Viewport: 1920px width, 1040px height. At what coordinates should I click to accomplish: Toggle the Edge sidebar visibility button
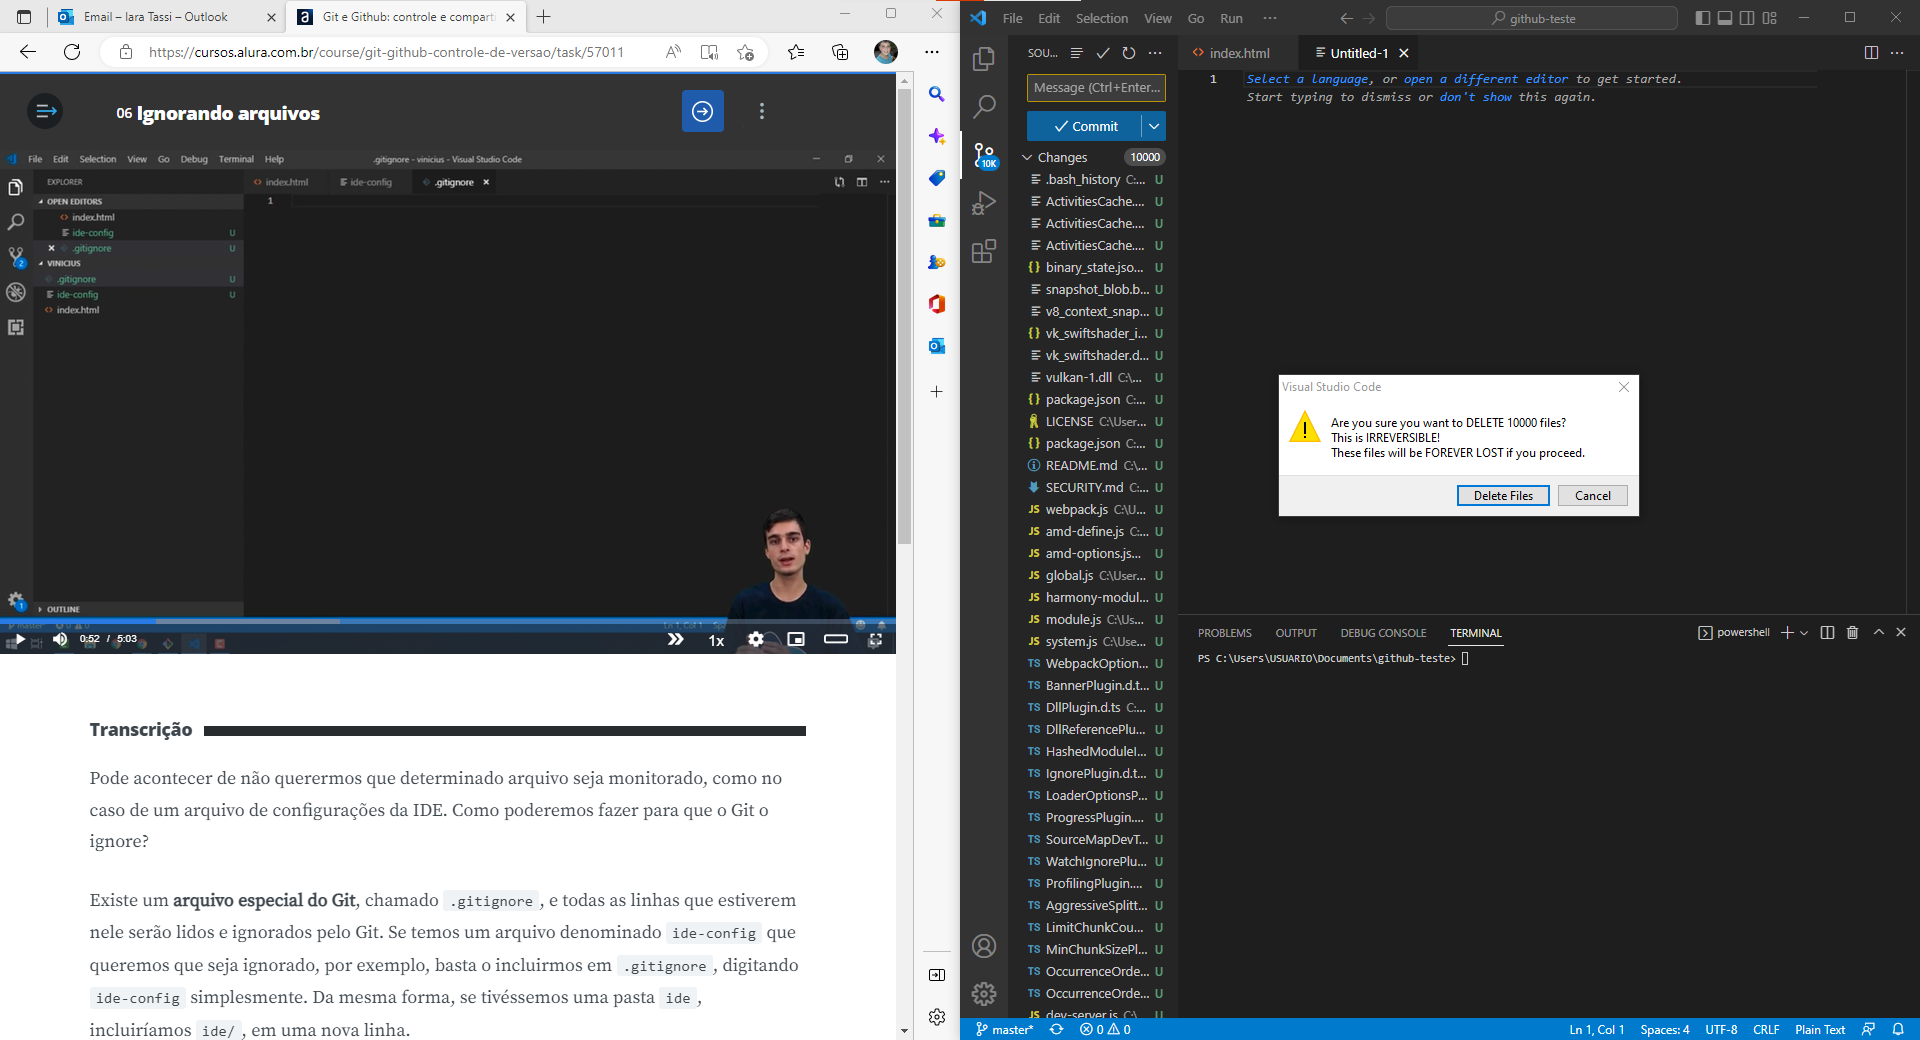(x=937, y=975)
